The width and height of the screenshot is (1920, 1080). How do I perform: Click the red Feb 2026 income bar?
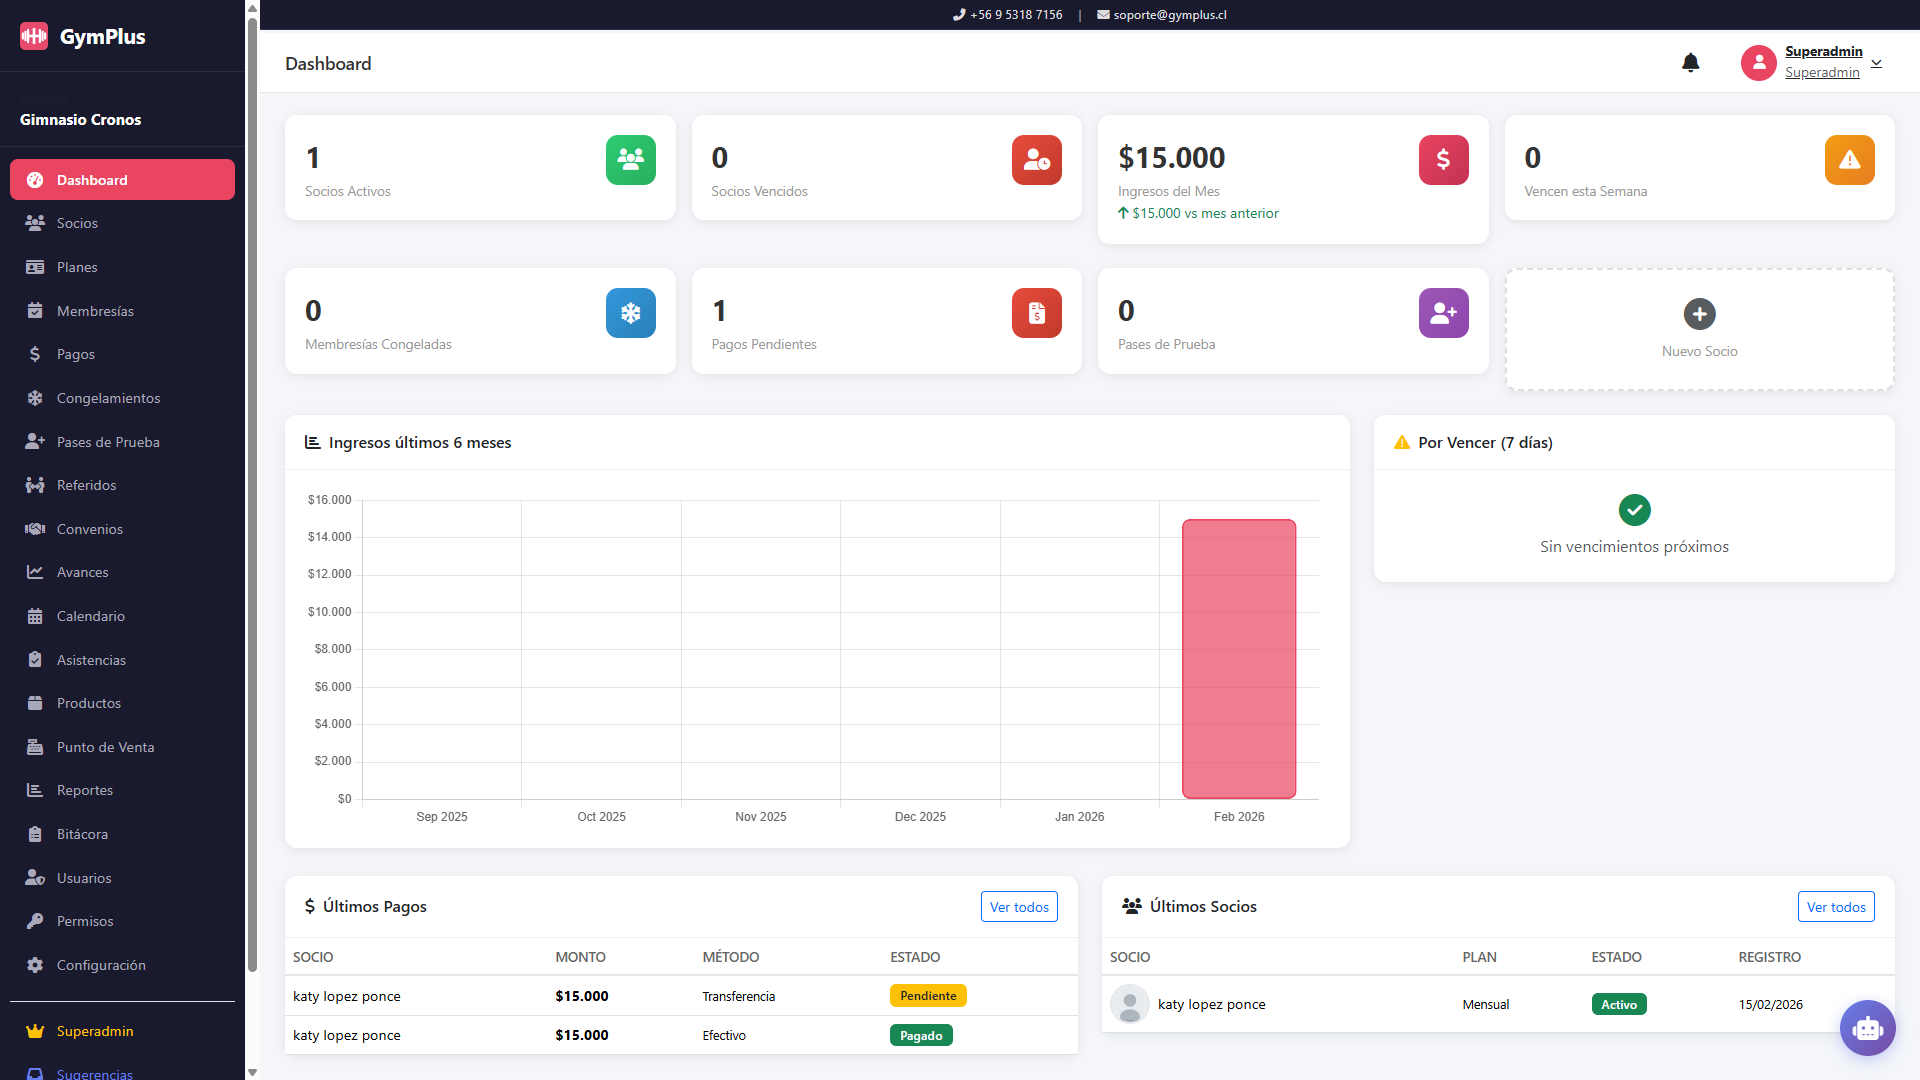point(1239,657)
